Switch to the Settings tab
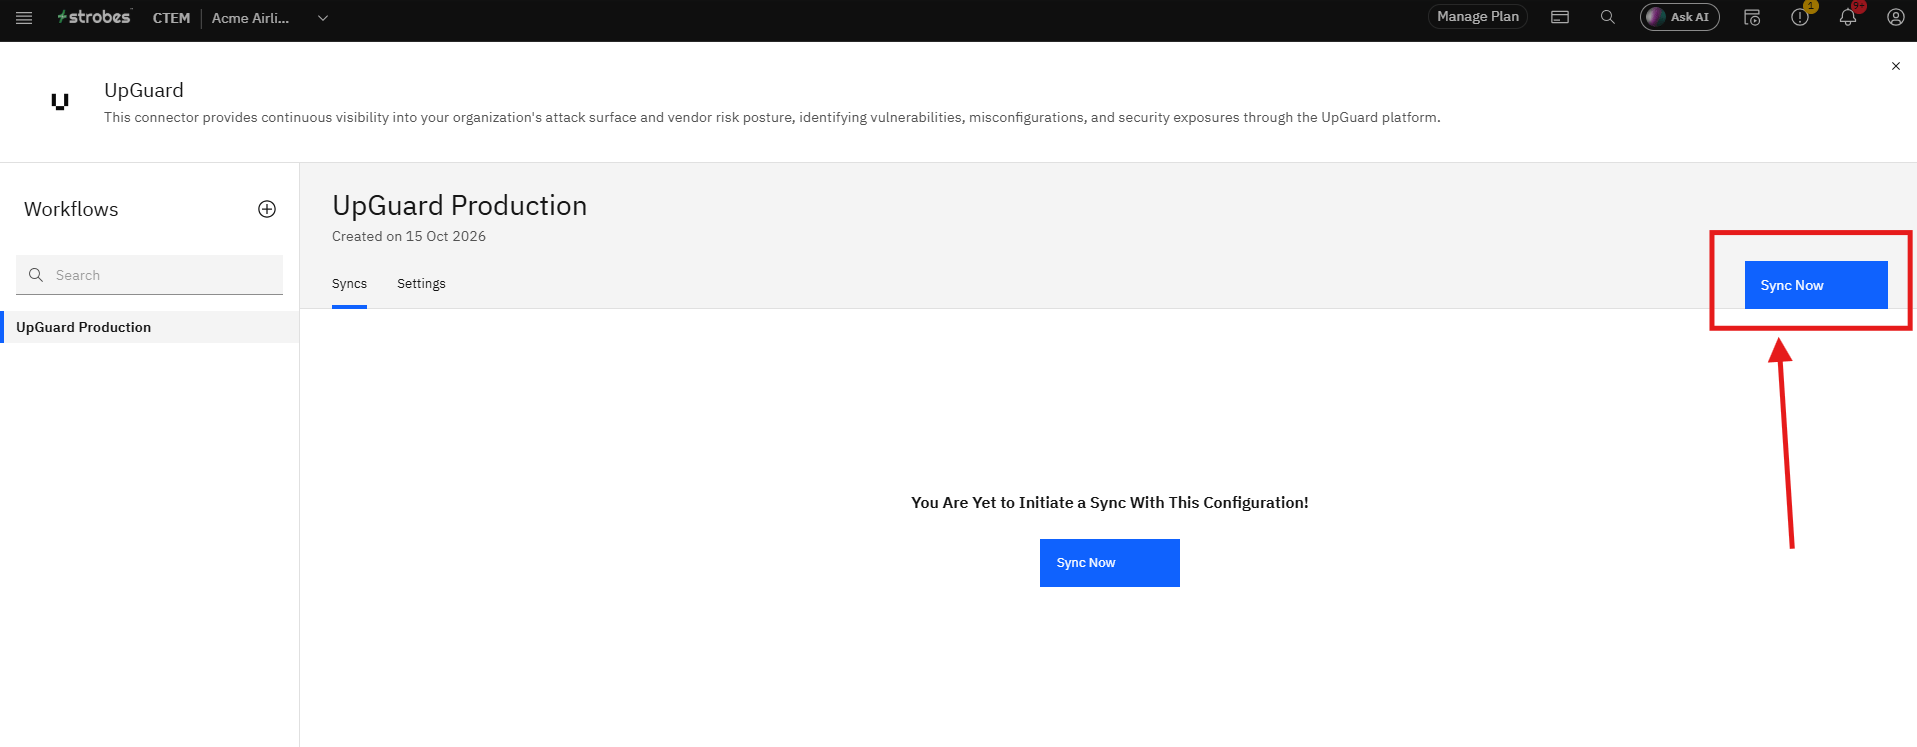This screenshot has width=1917, height=747. click(x=421, y=284)
